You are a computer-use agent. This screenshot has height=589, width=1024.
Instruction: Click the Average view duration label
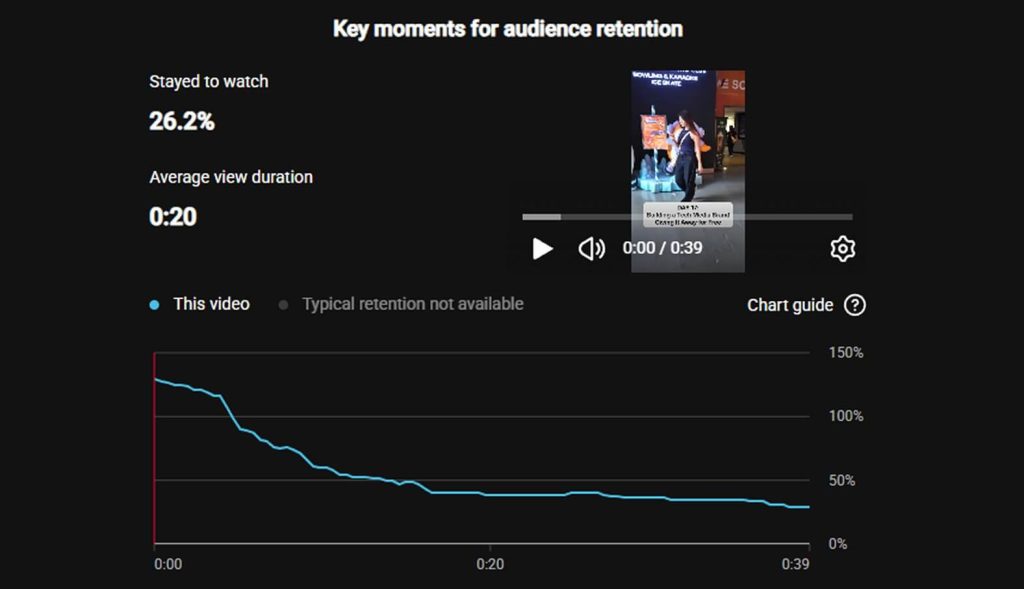[x=231, y=177]
